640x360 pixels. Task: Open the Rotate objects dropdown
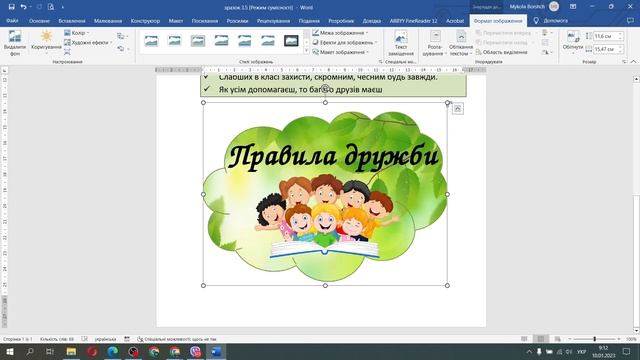546,52
